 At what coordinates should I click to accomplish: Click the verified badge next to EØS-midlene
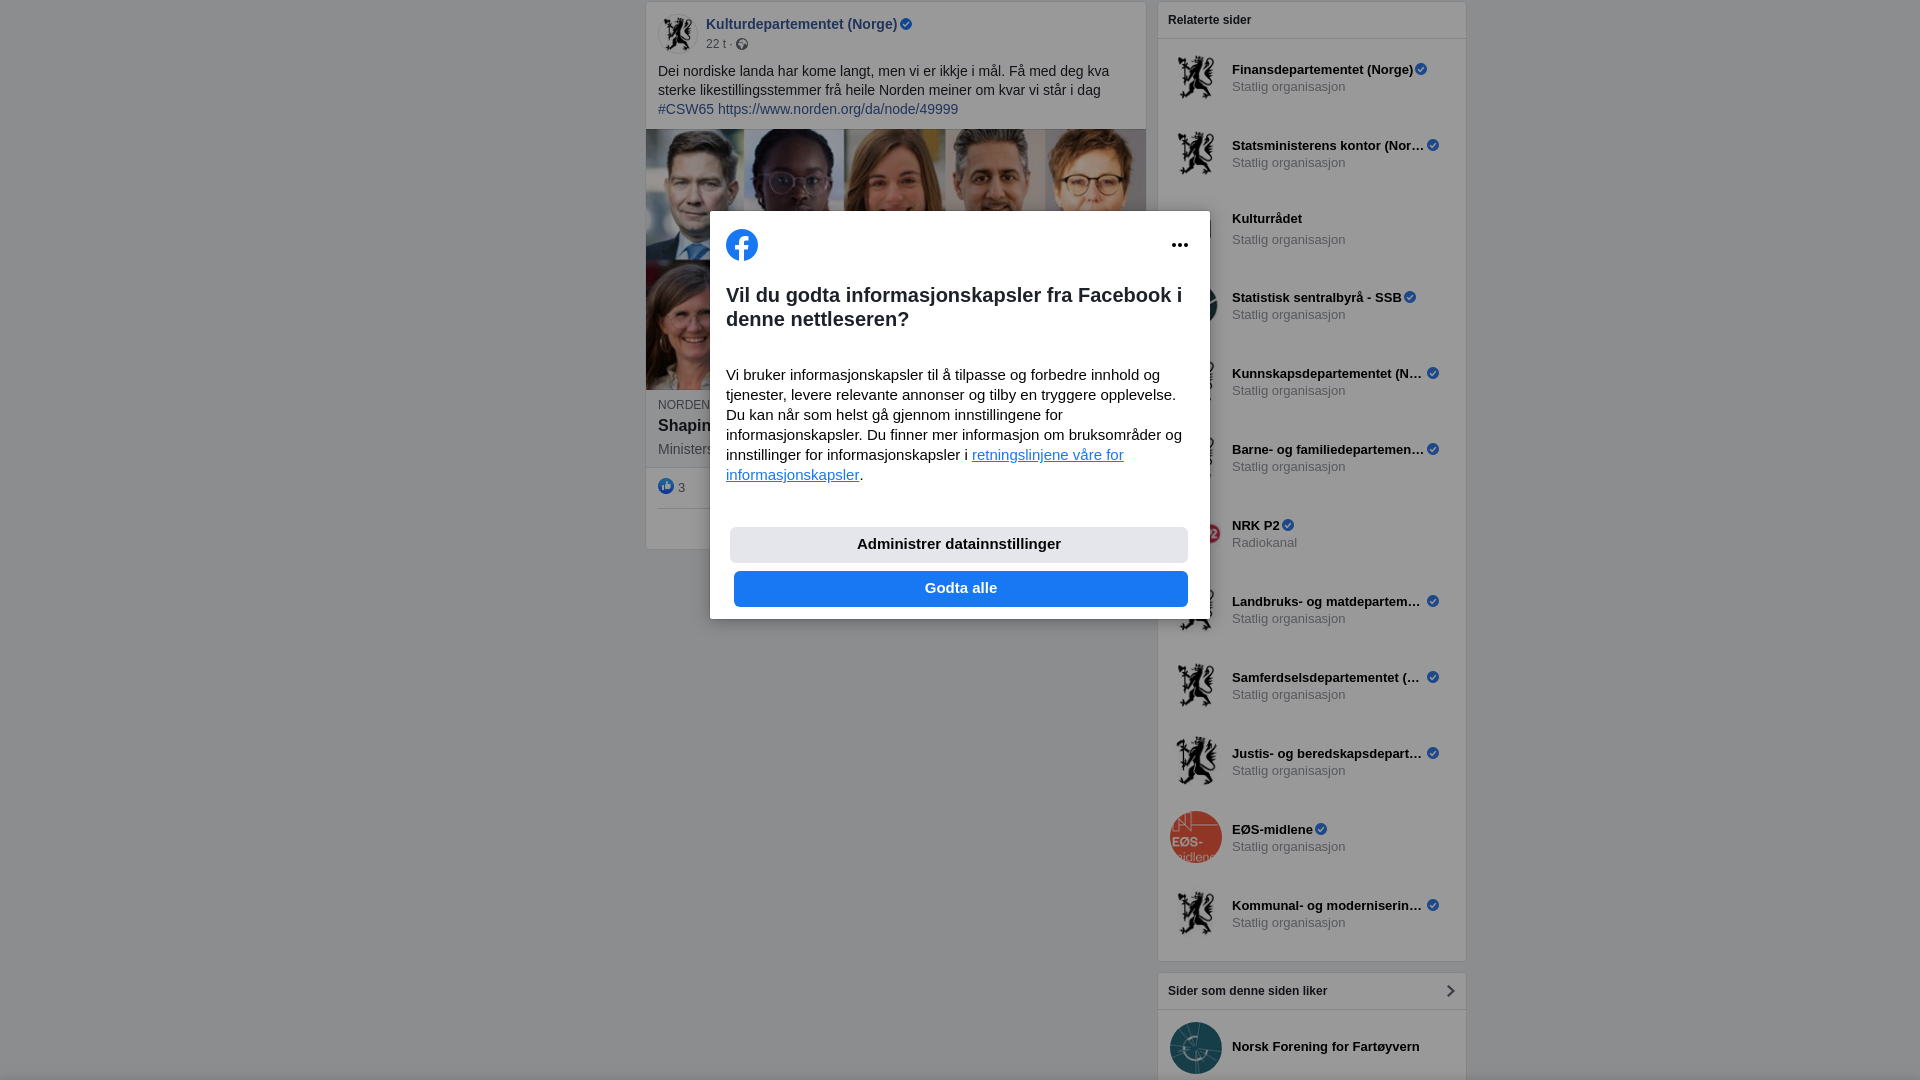click(x=1321, y=830)
